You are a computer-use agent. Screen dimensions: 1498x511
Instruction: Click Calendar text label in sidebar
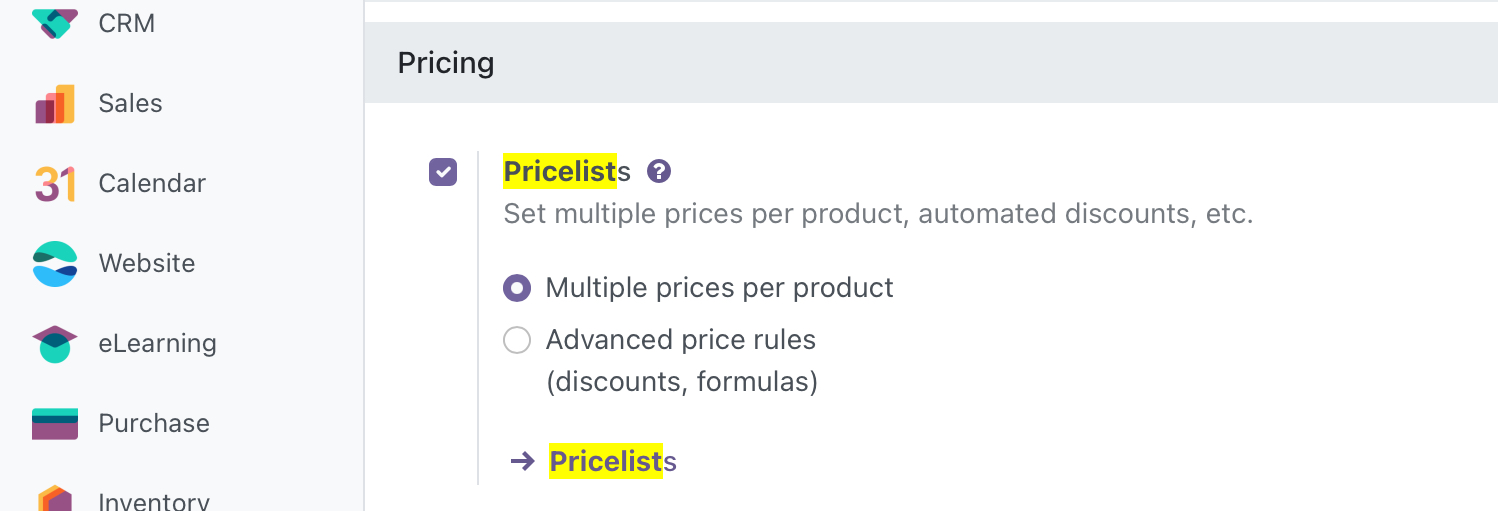point(152,183)
